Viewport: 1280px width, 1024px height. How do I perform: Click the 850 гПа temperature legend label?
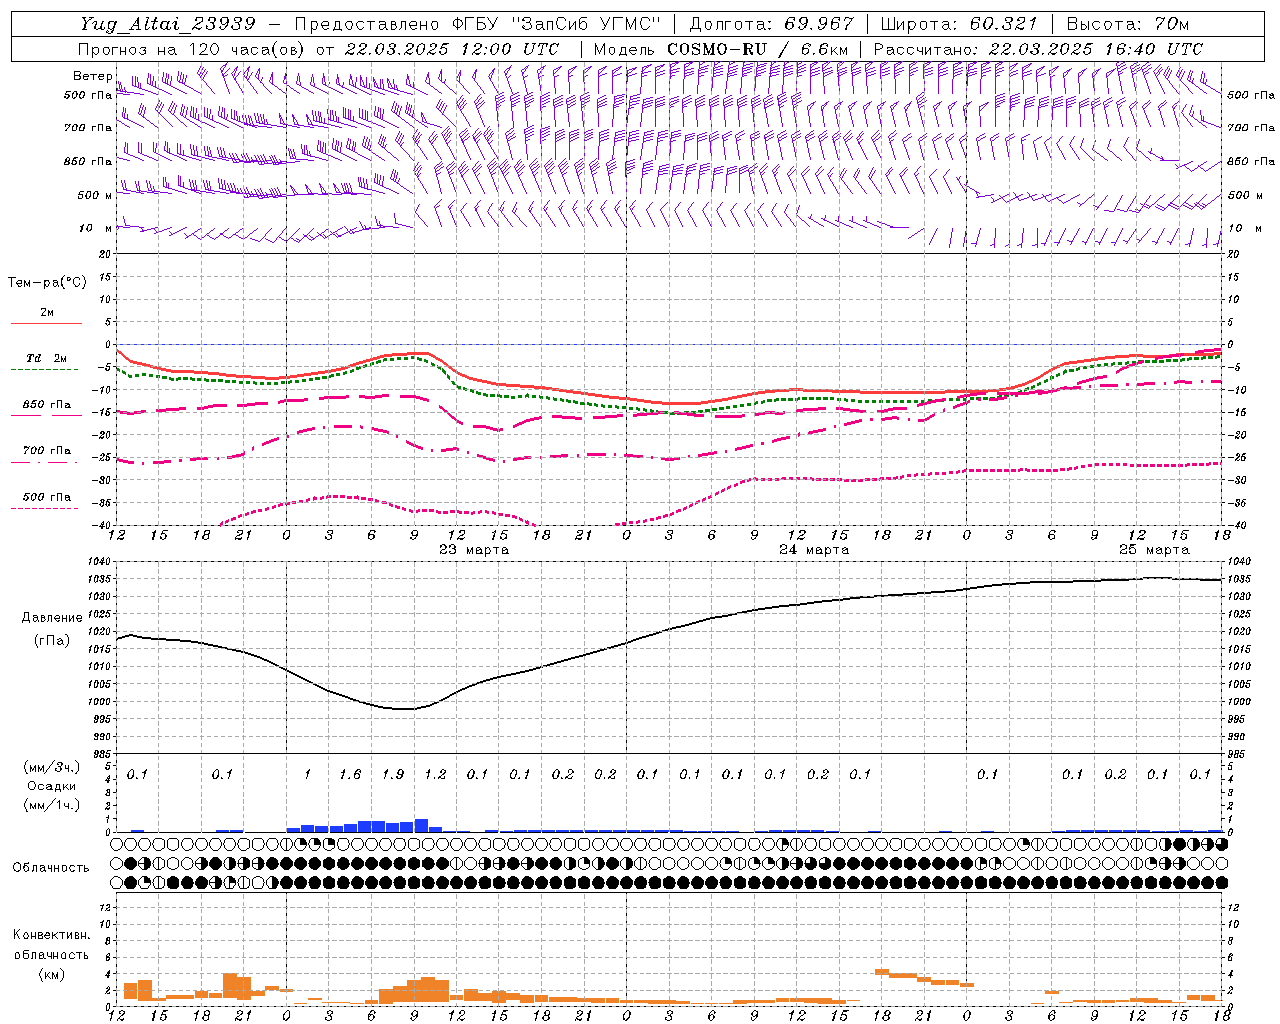point(47,405)
